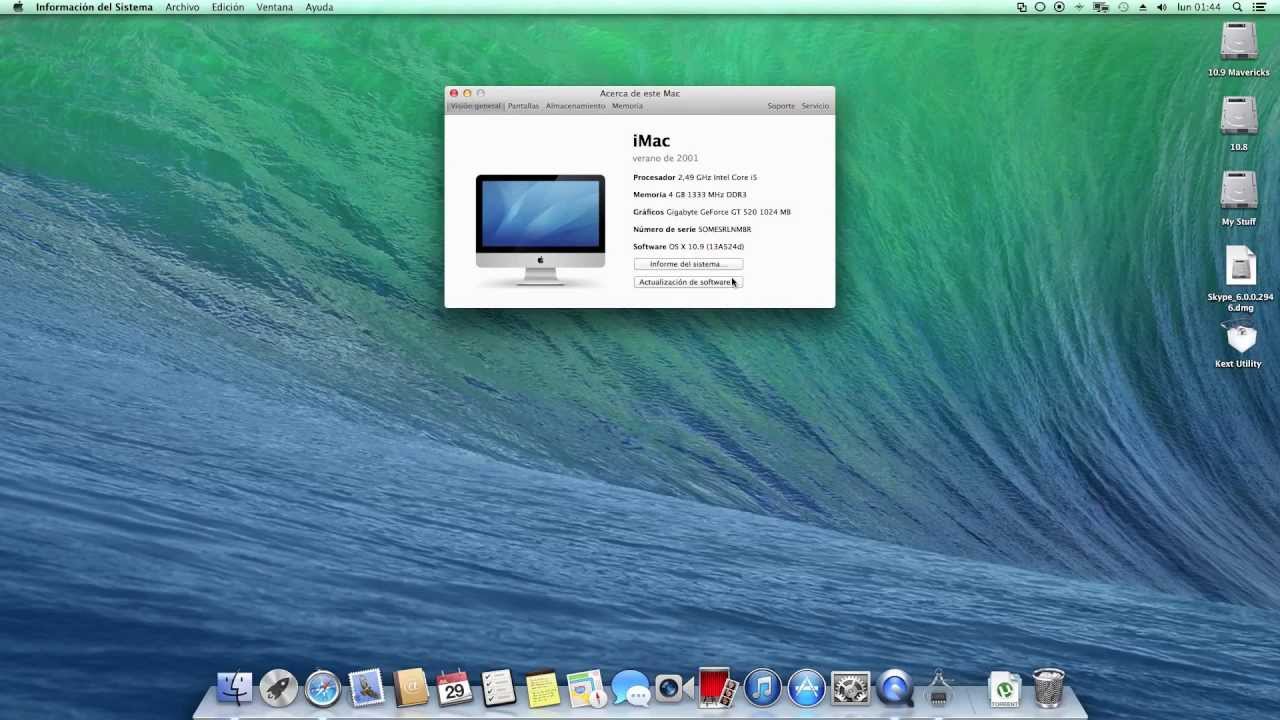Image resolution: width=1280 pixels, height=720 pixels.
Task: Open iTunes music note icon
Action: [762, 688]
